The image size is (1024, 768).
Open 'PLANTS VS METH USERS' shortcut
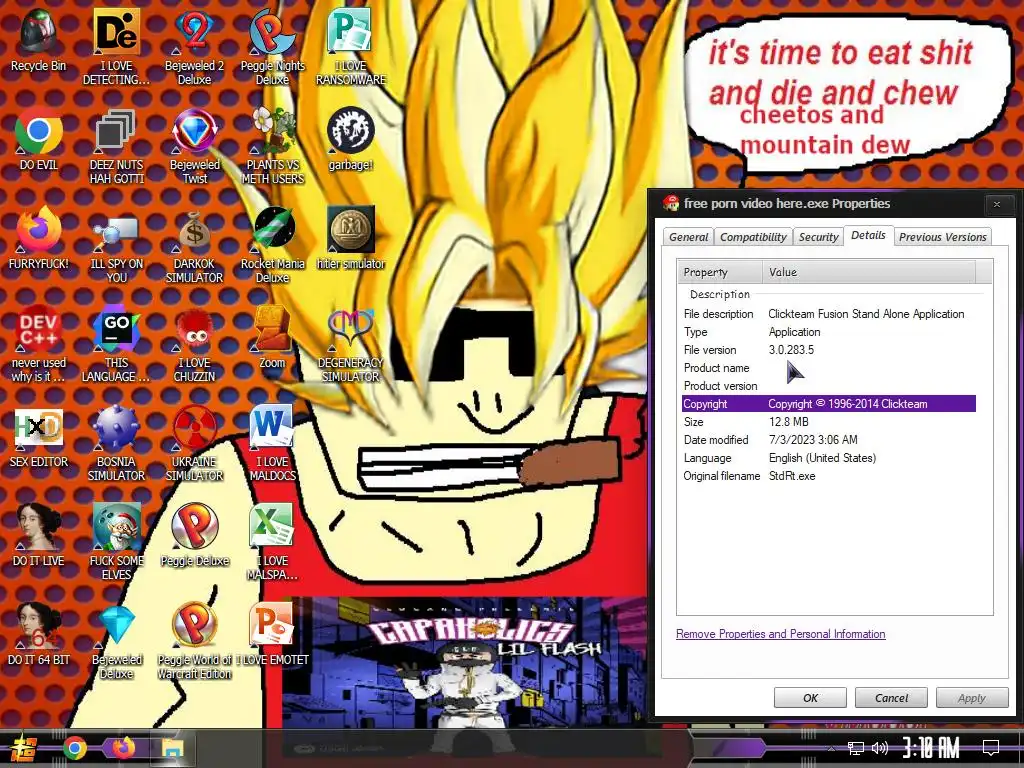(x=272, y=146)
